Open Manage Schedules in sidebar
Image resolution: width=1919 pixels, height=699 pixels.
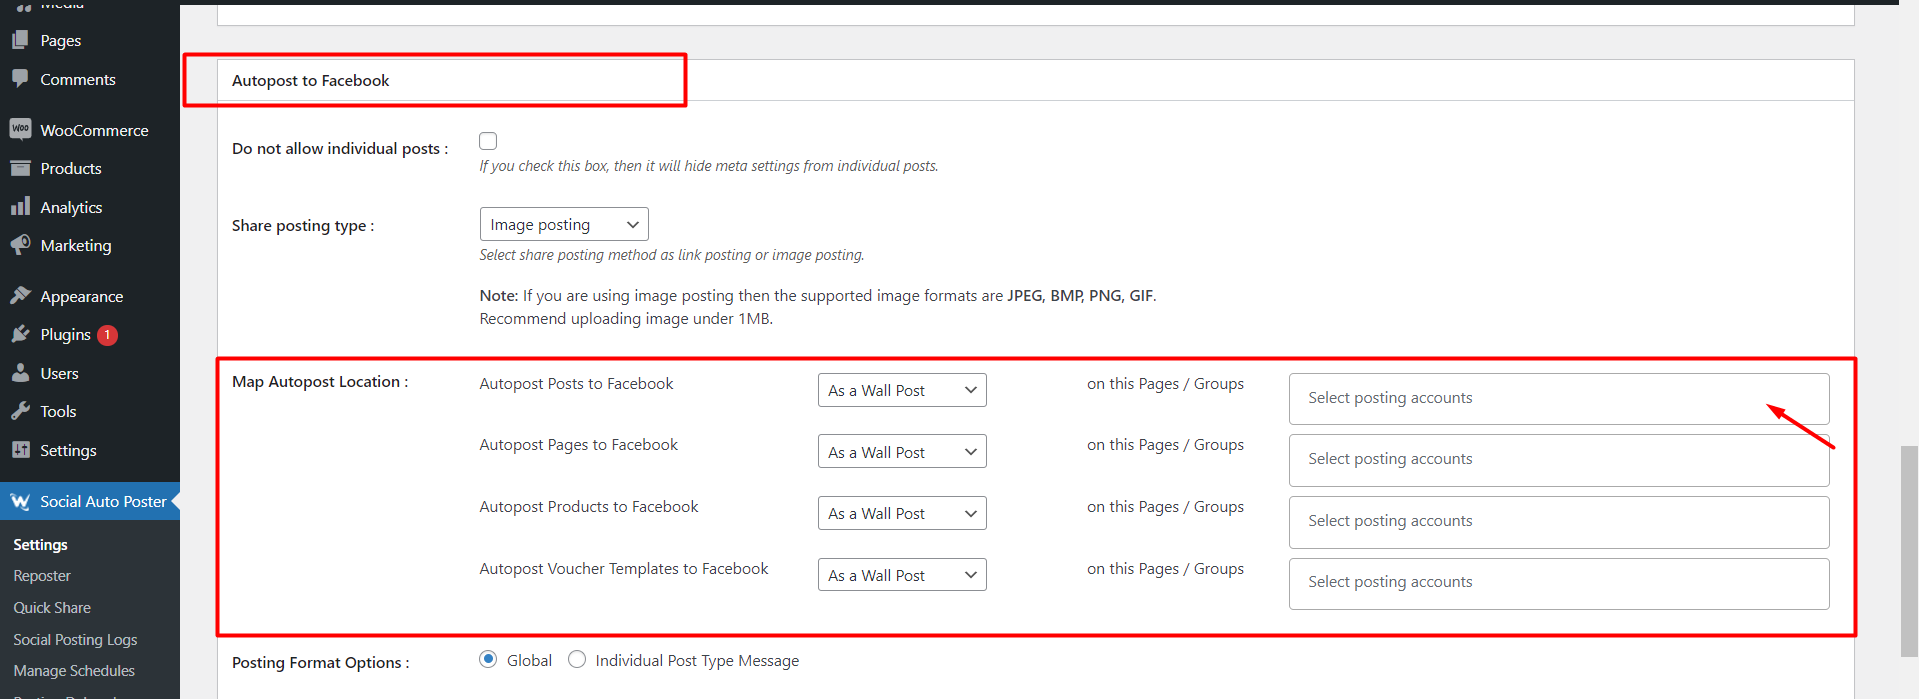point(74,671)
